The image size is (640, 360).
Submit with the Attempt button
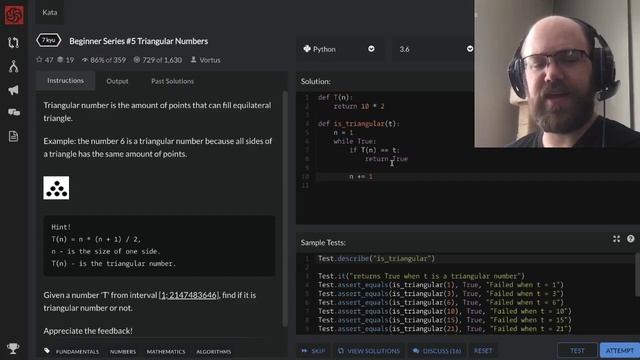620,351
